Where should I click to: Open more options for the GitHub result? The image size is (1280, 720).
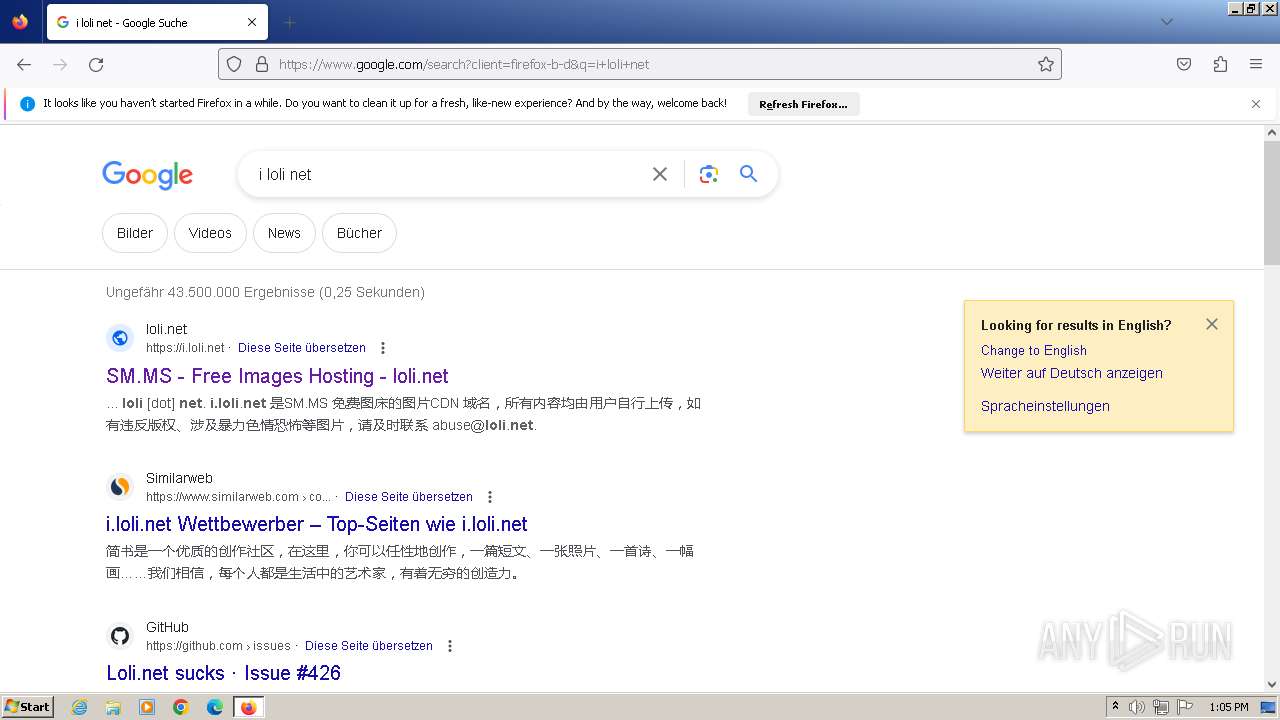pos(449,646)
